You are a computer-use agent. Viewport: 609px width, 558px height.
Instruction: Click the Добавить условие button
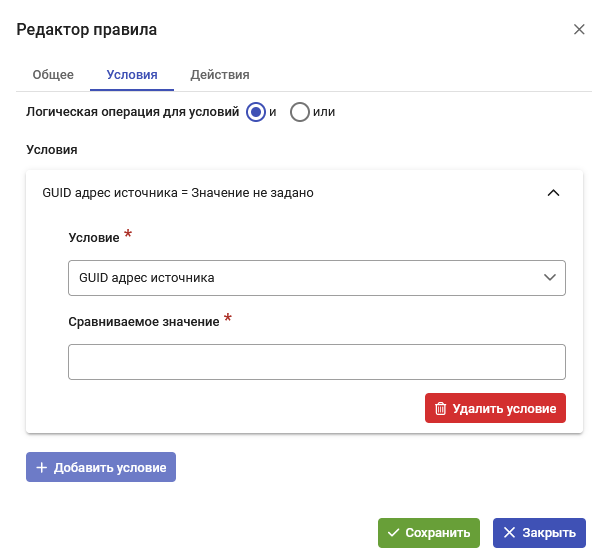point(101,467)
